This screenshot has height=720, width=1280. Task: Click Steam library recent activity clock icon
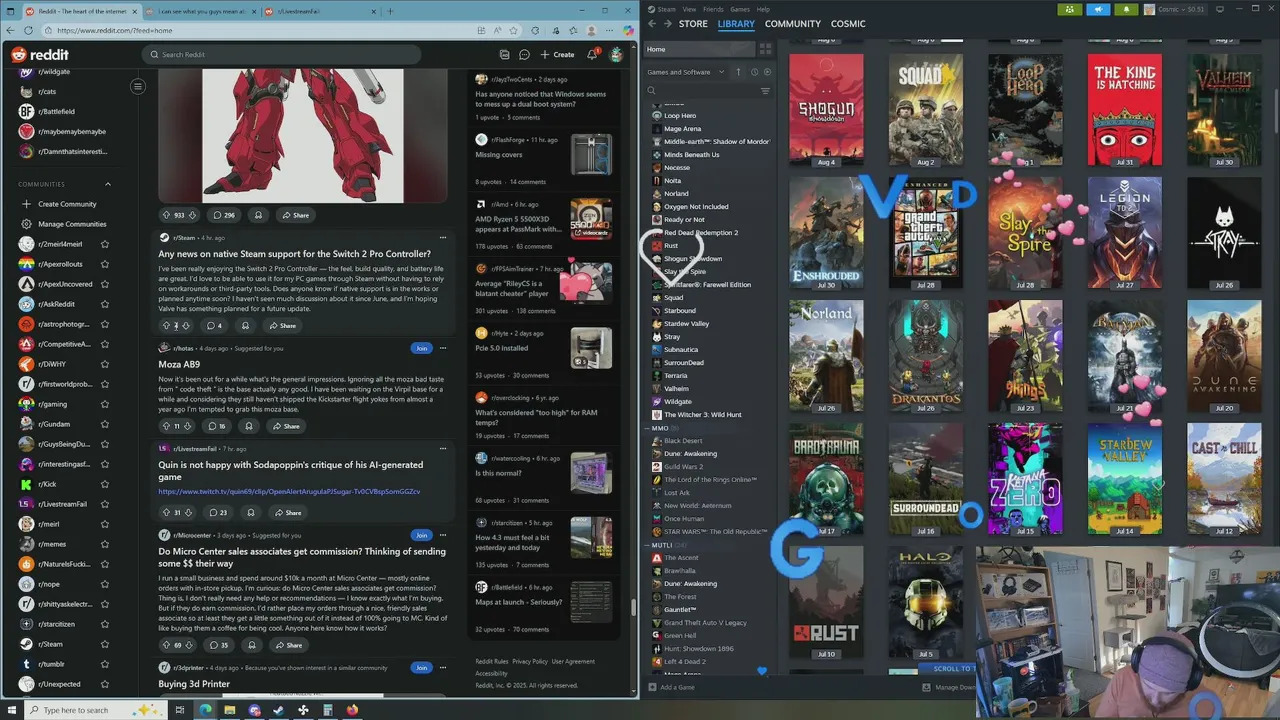754,72
